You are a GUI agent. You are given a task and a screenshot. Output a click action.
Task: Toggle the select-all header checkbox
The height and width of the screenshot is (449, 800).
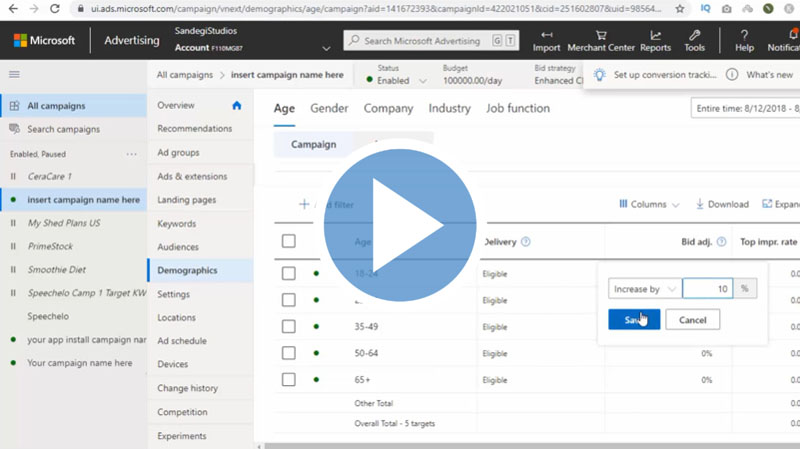coord(289,241)
